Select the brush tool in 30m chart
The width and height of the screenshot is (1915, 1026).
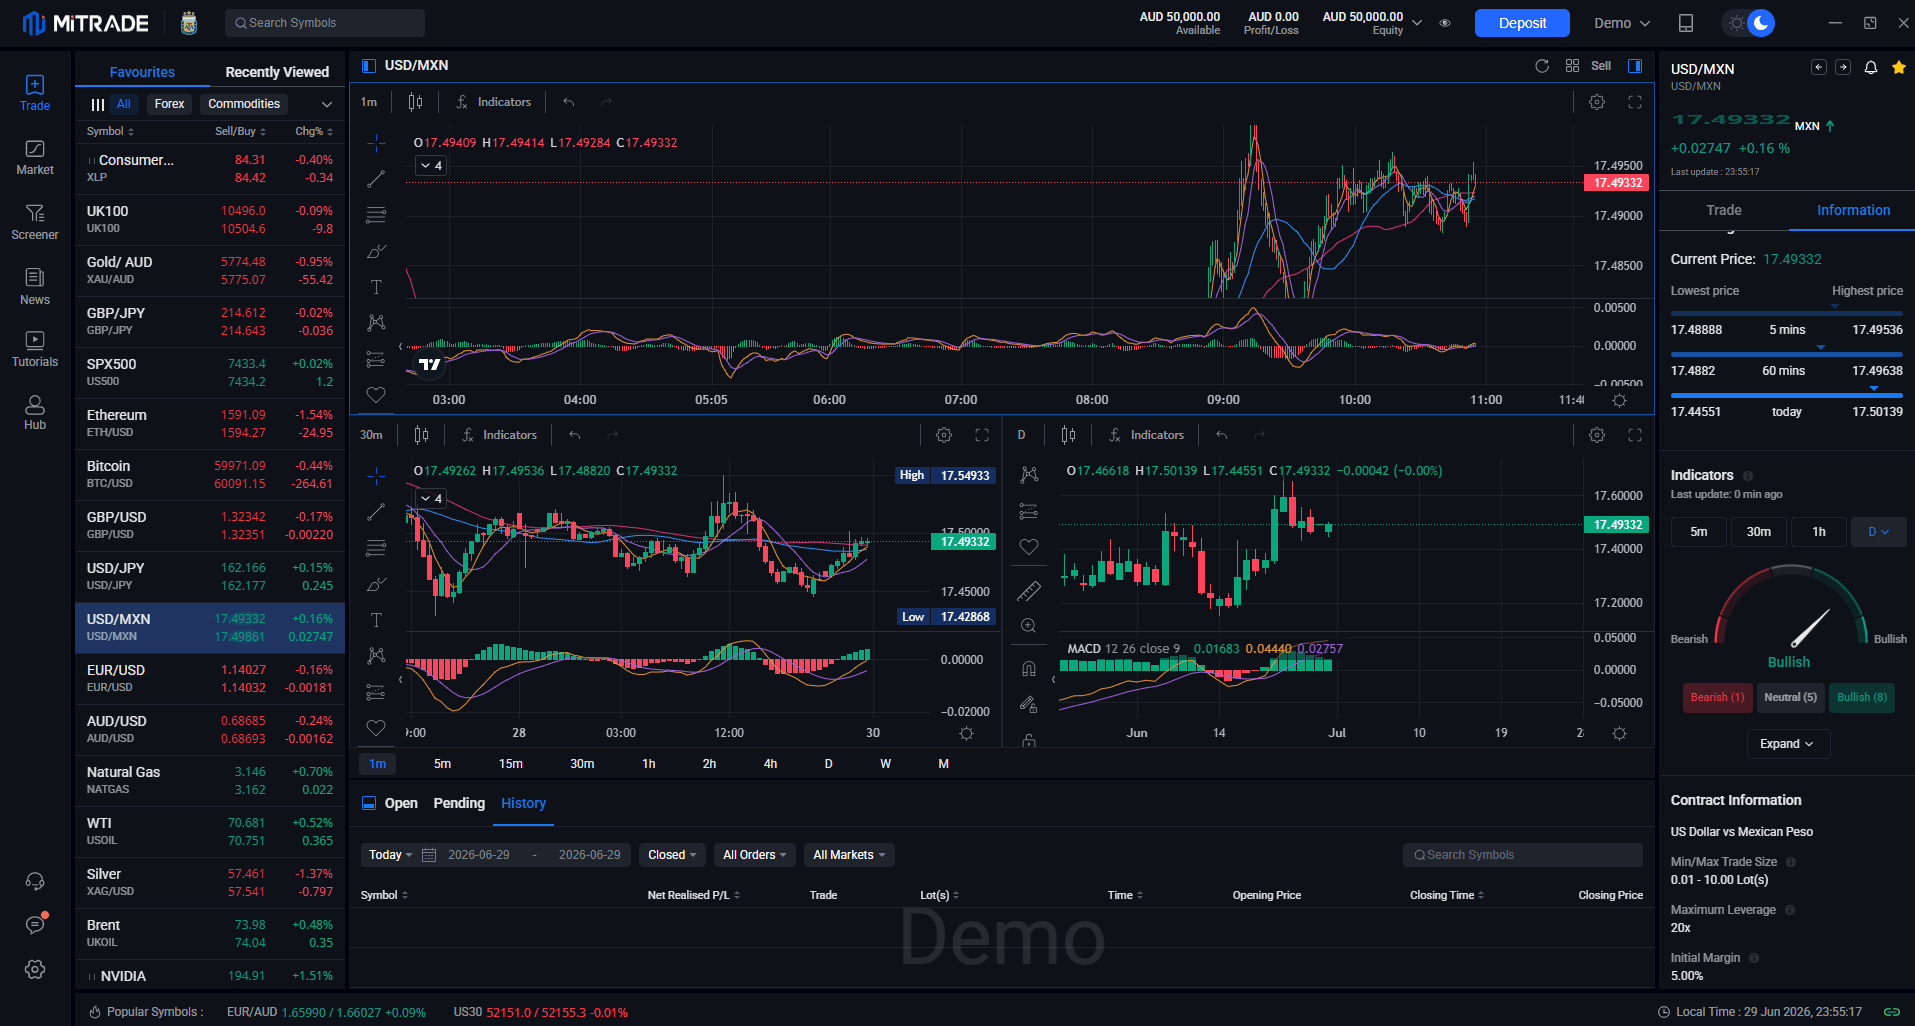(376, 584)
